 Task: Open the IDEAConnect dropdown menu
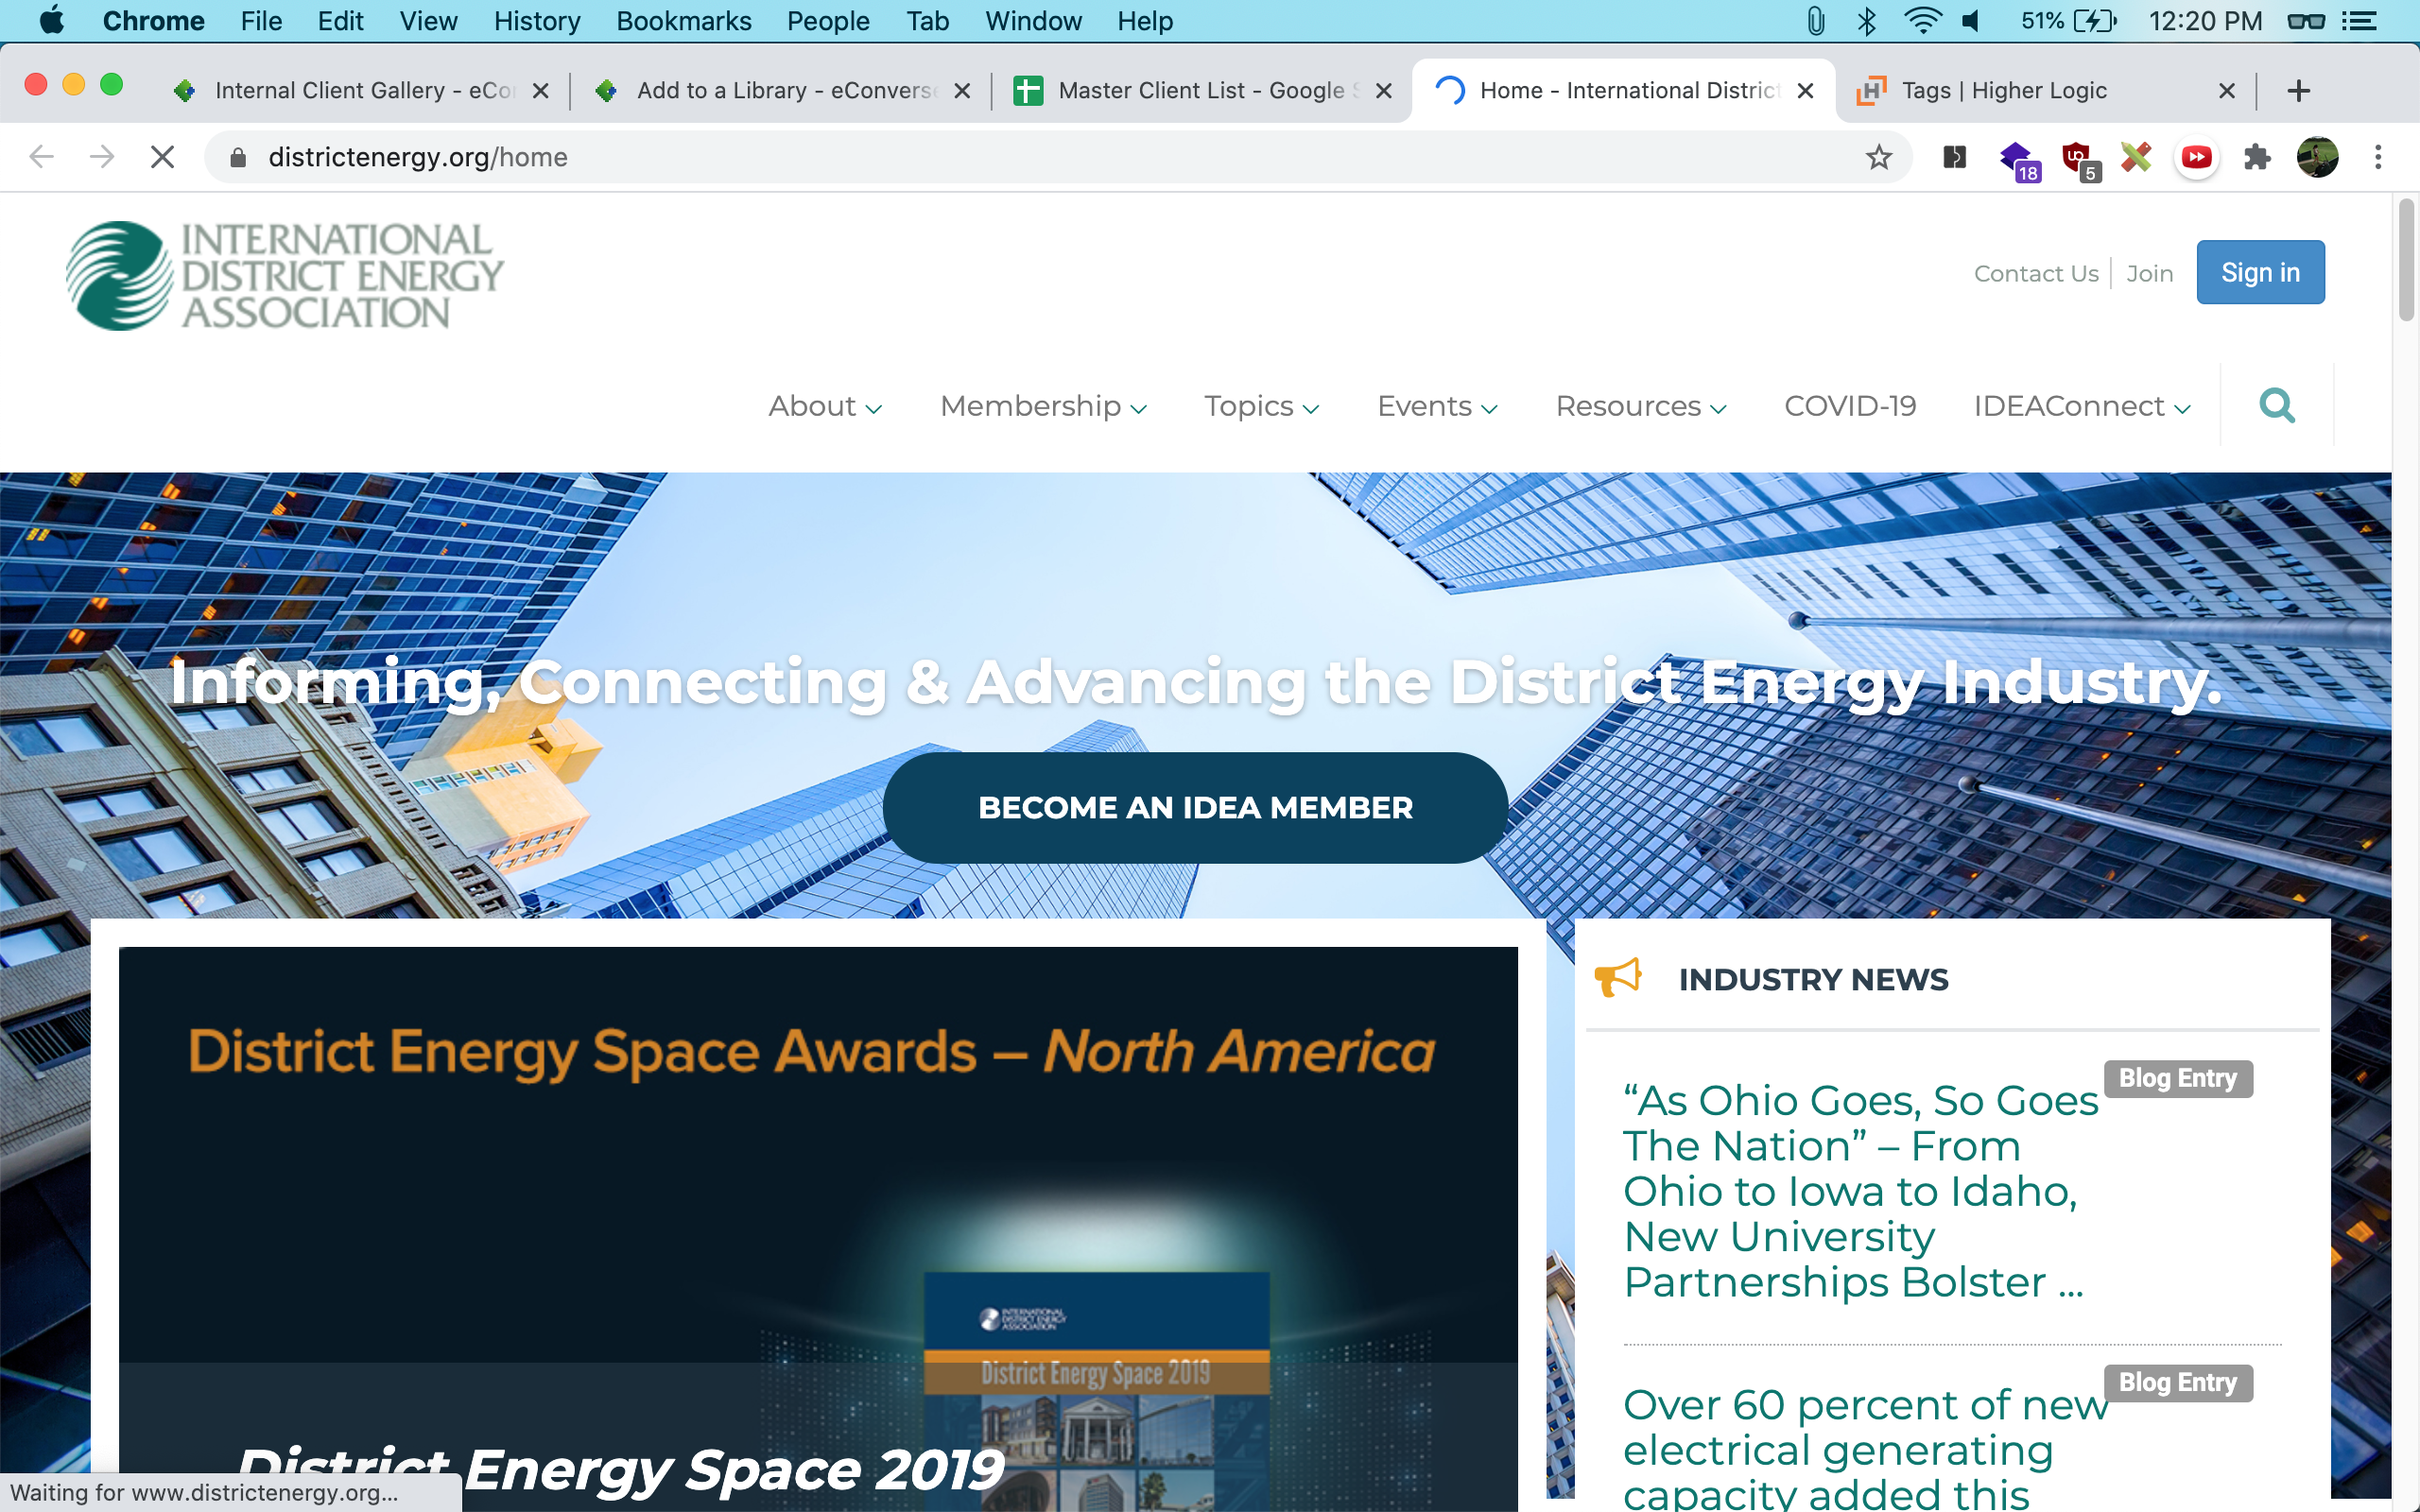[2081, 406]
